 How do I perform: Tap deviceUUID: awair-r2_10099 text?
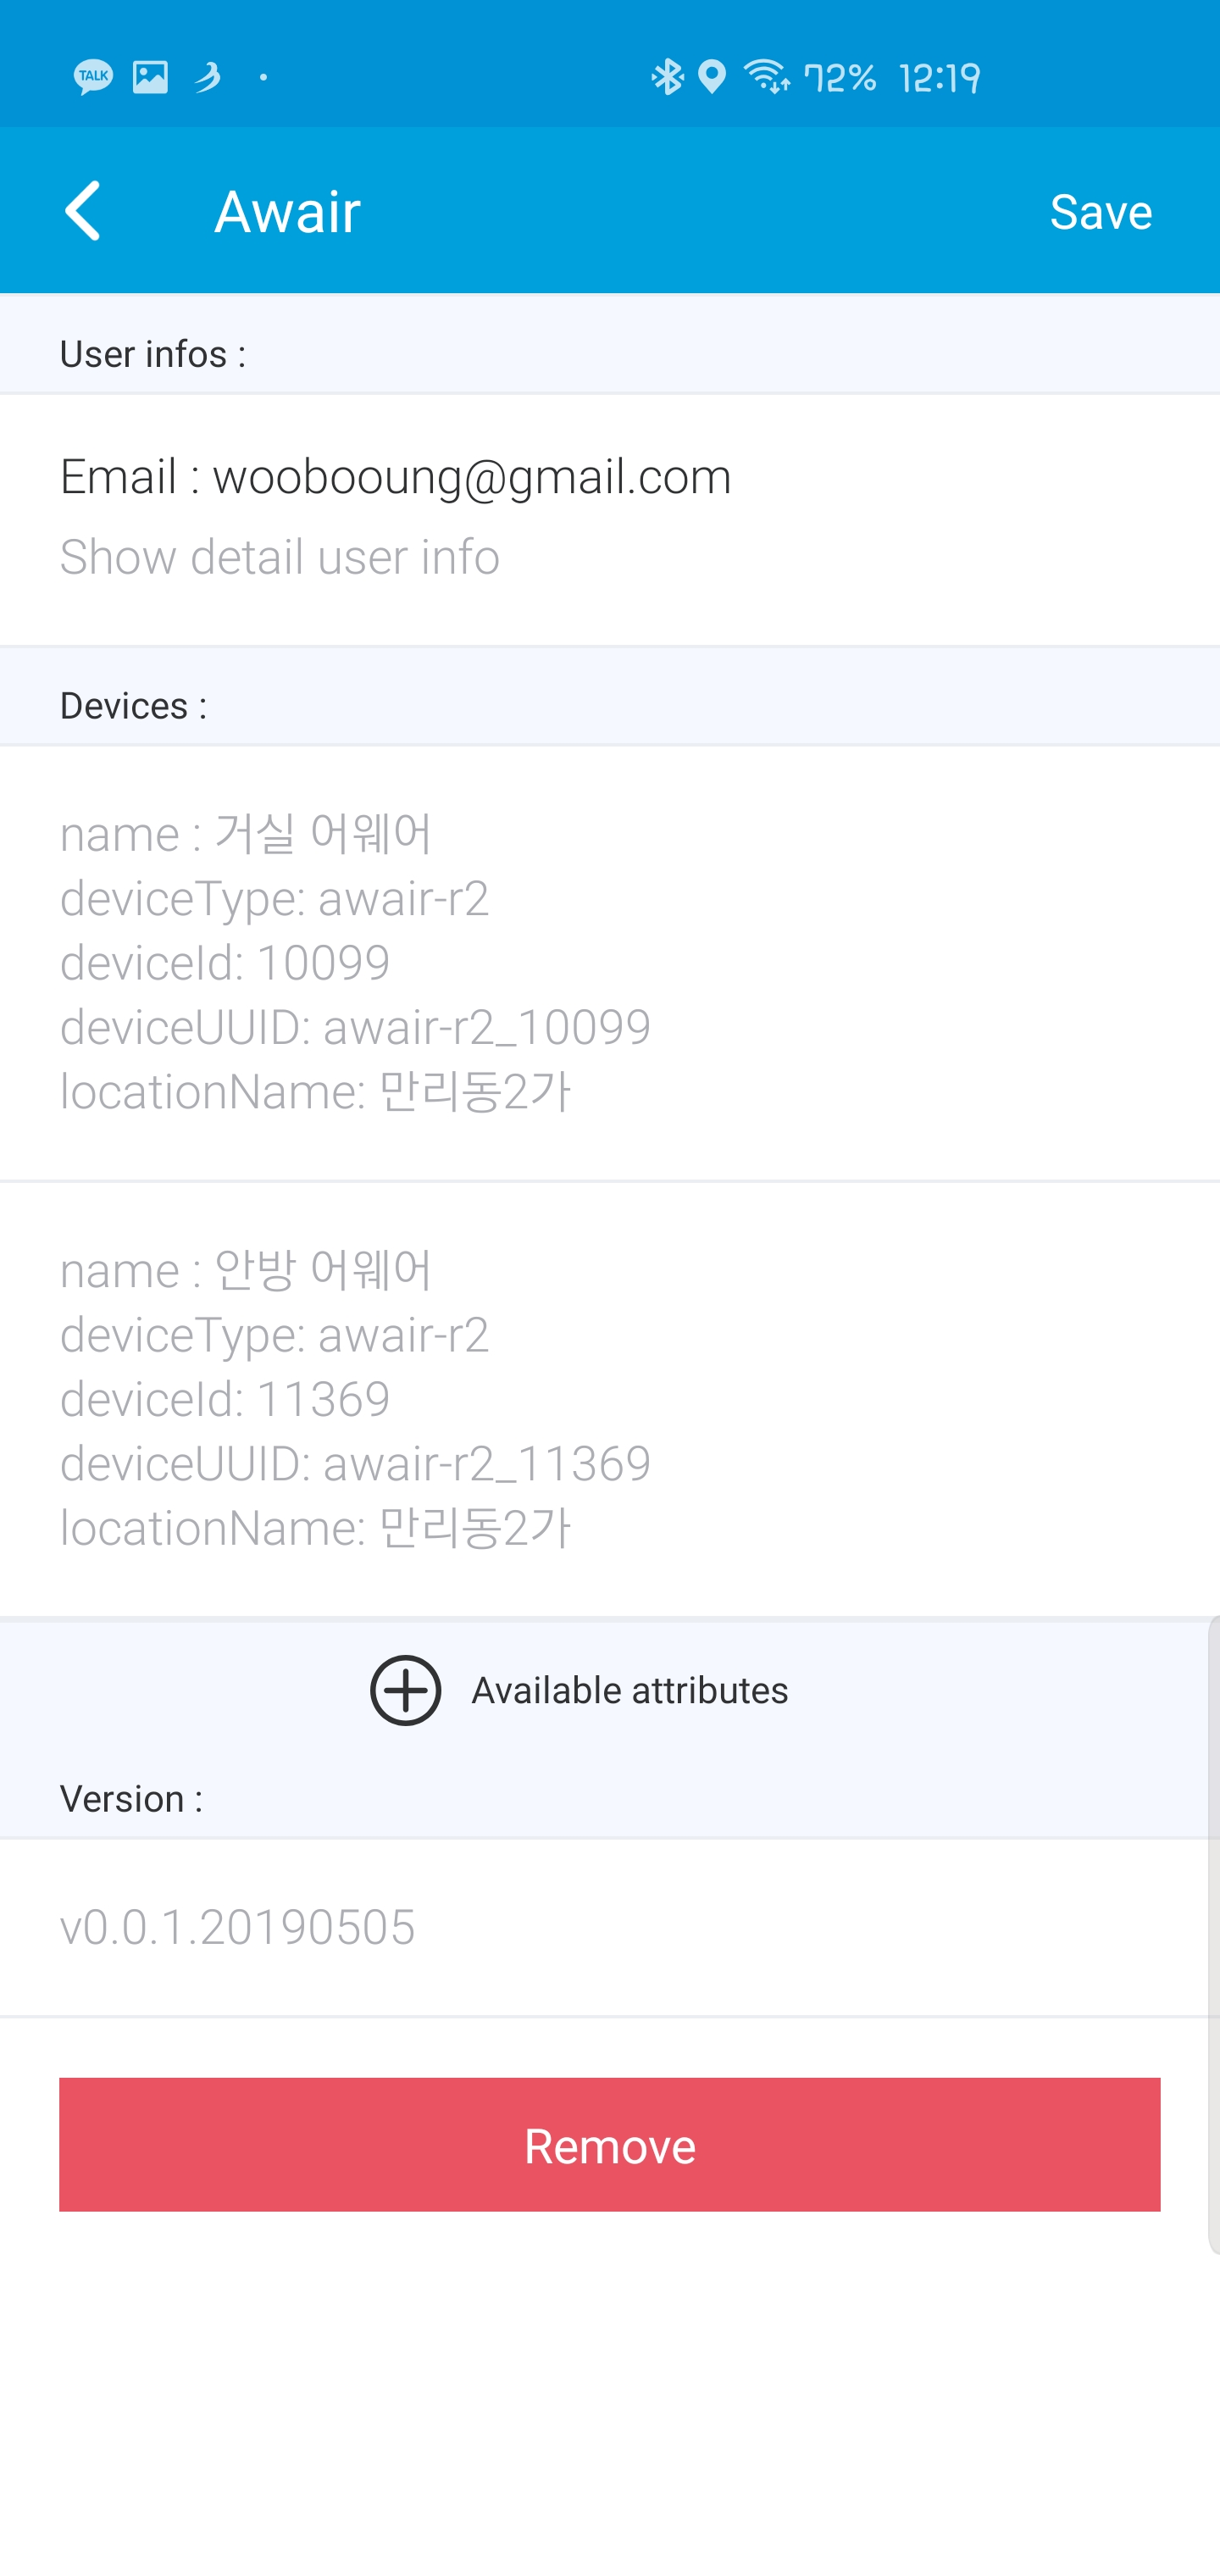356,1026
